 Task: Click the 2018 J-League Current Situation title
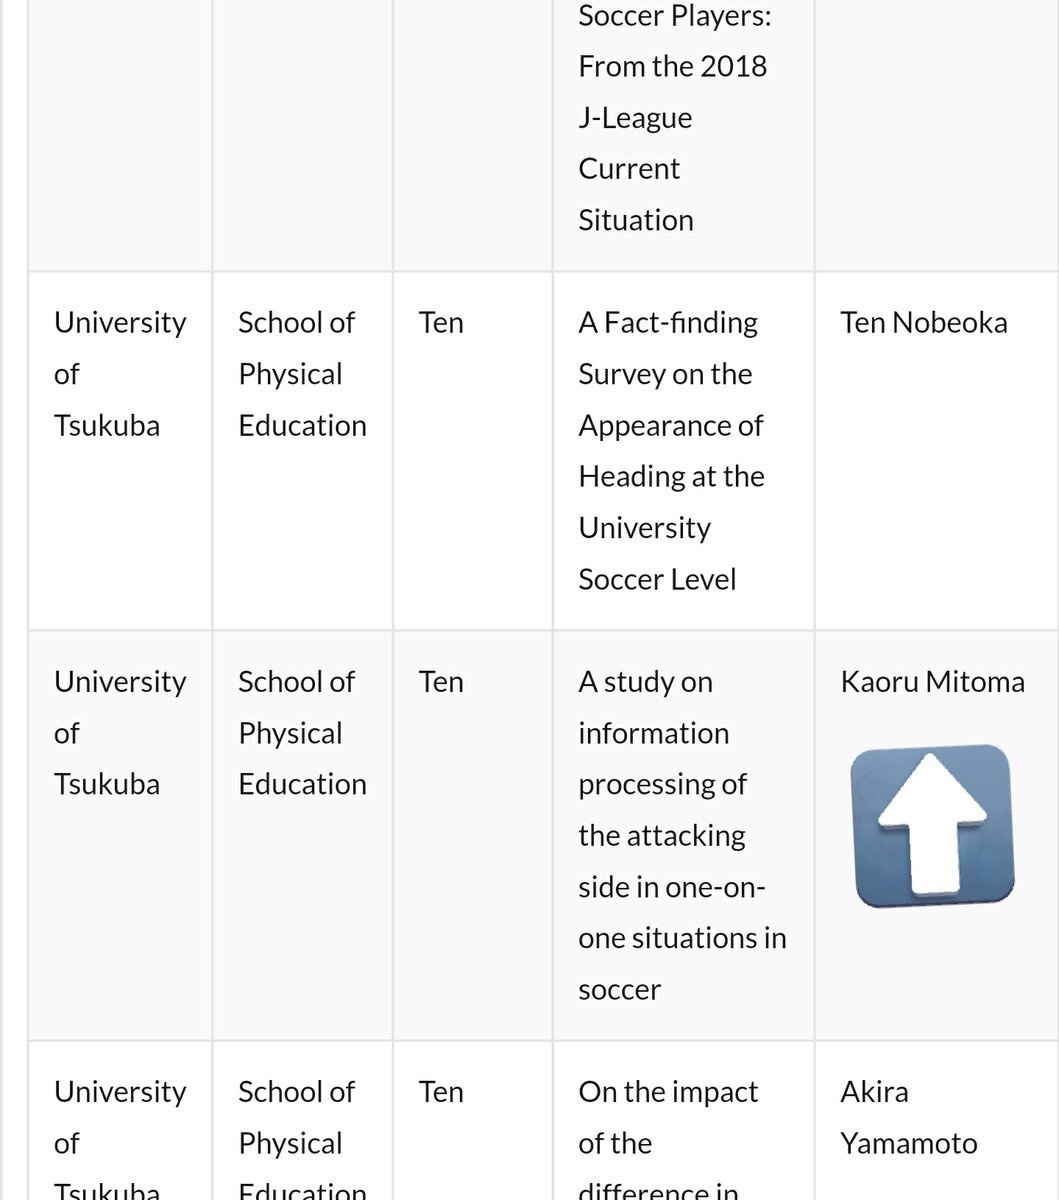click(672, 143)
